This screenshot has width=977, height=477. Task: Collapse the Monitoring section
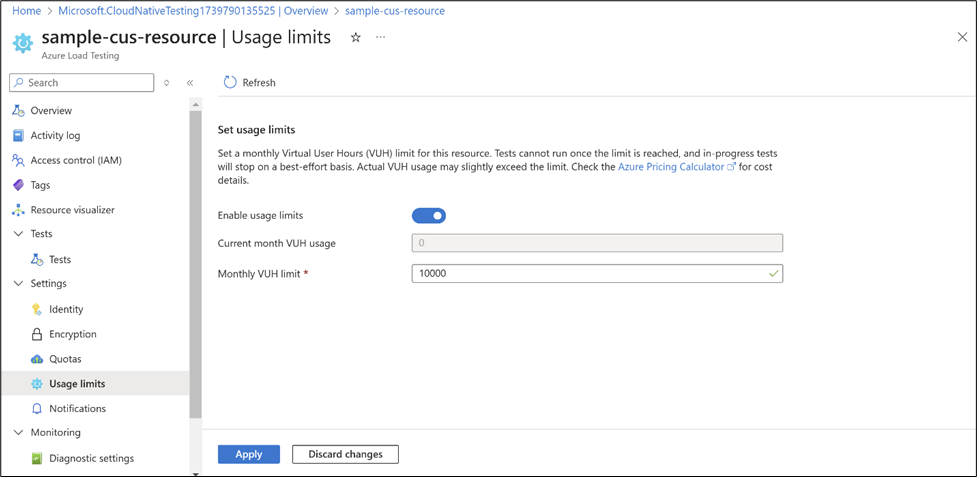click(x=18, y=433)
